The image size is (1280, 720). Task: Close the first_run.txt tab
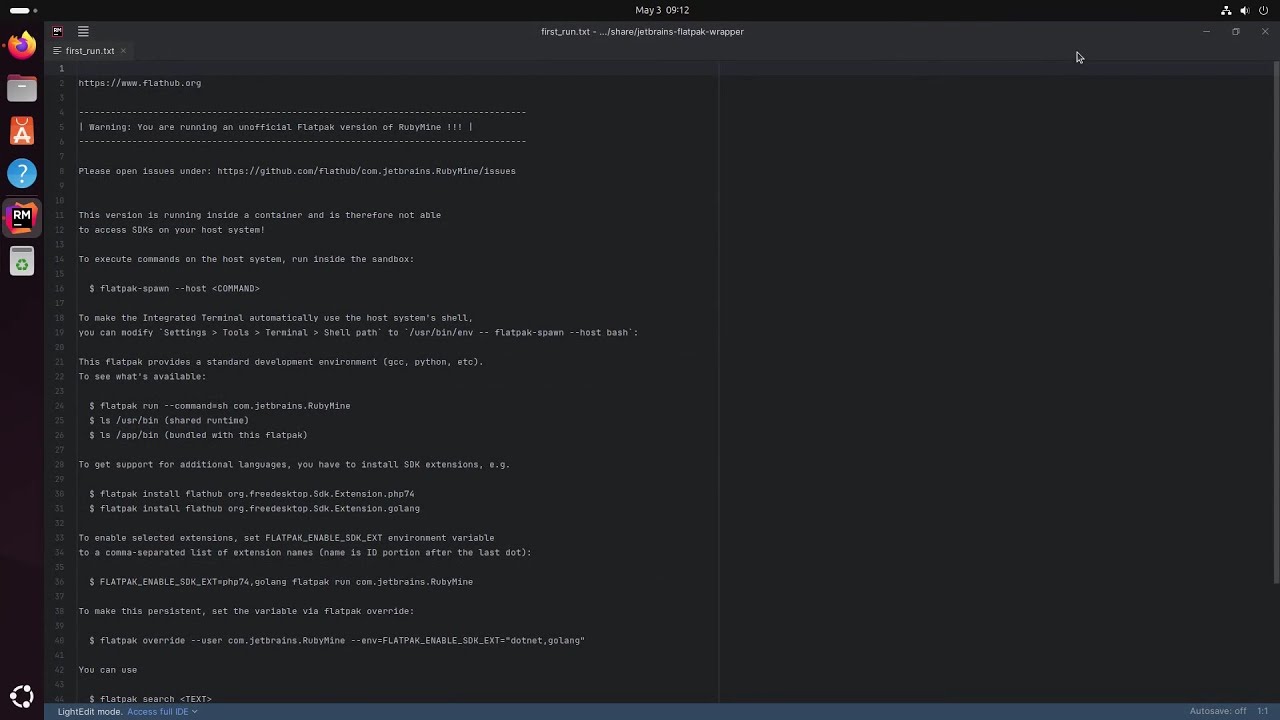pos(123,51)
